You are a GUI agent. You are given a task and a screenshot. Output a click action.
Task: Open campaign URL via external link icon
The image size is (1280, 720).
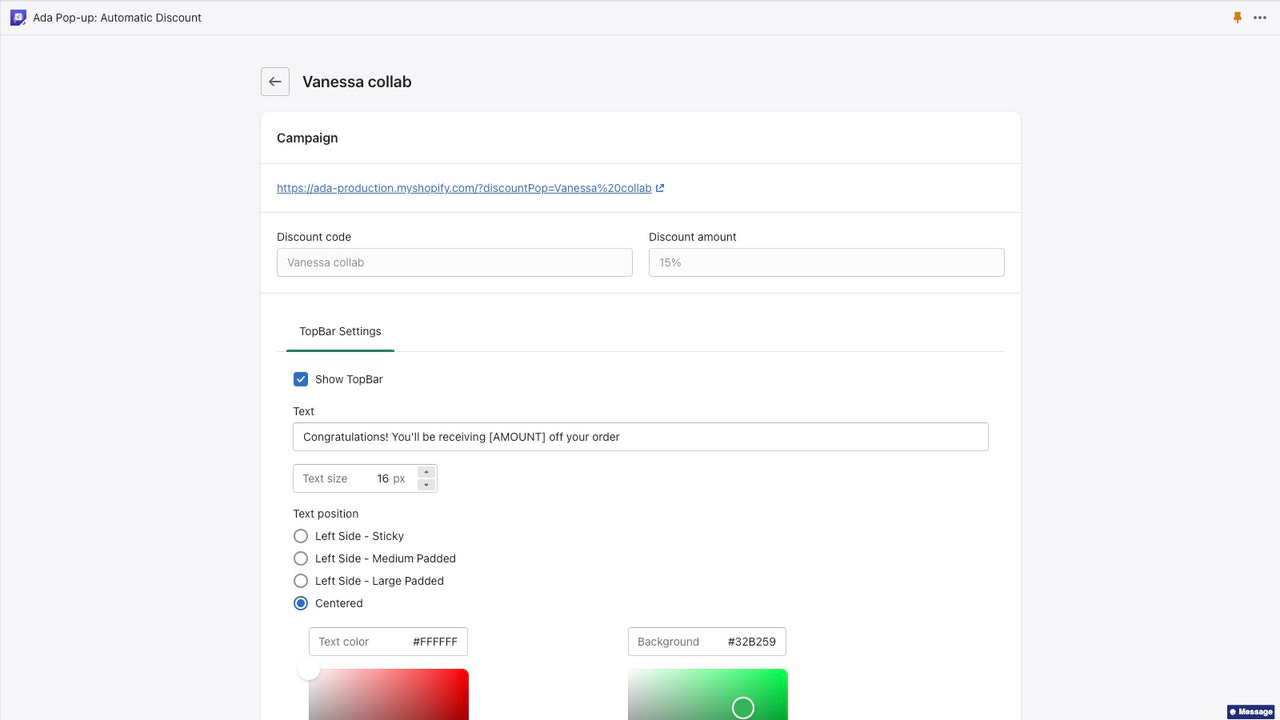659,187
